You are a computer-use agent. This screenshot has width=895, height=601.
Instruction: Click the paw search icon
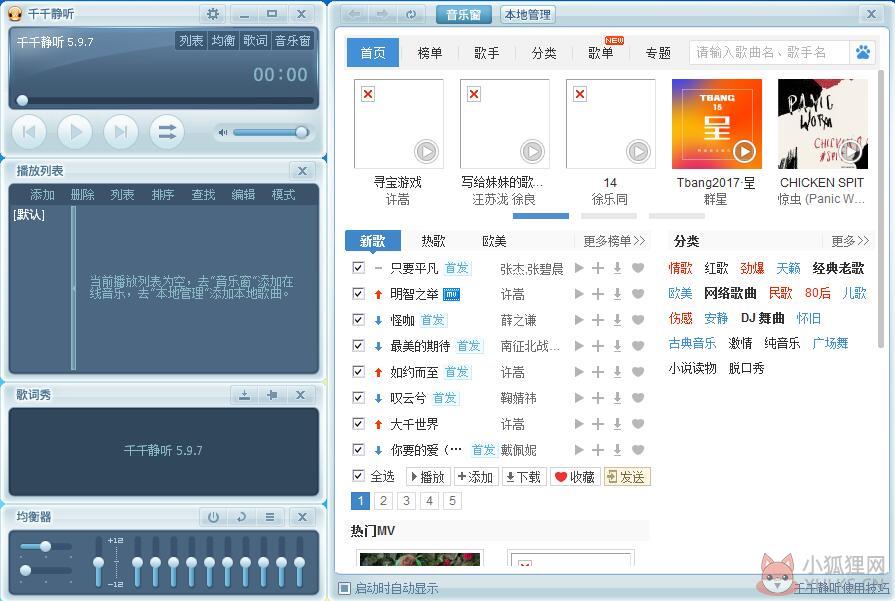pos(862,53)
